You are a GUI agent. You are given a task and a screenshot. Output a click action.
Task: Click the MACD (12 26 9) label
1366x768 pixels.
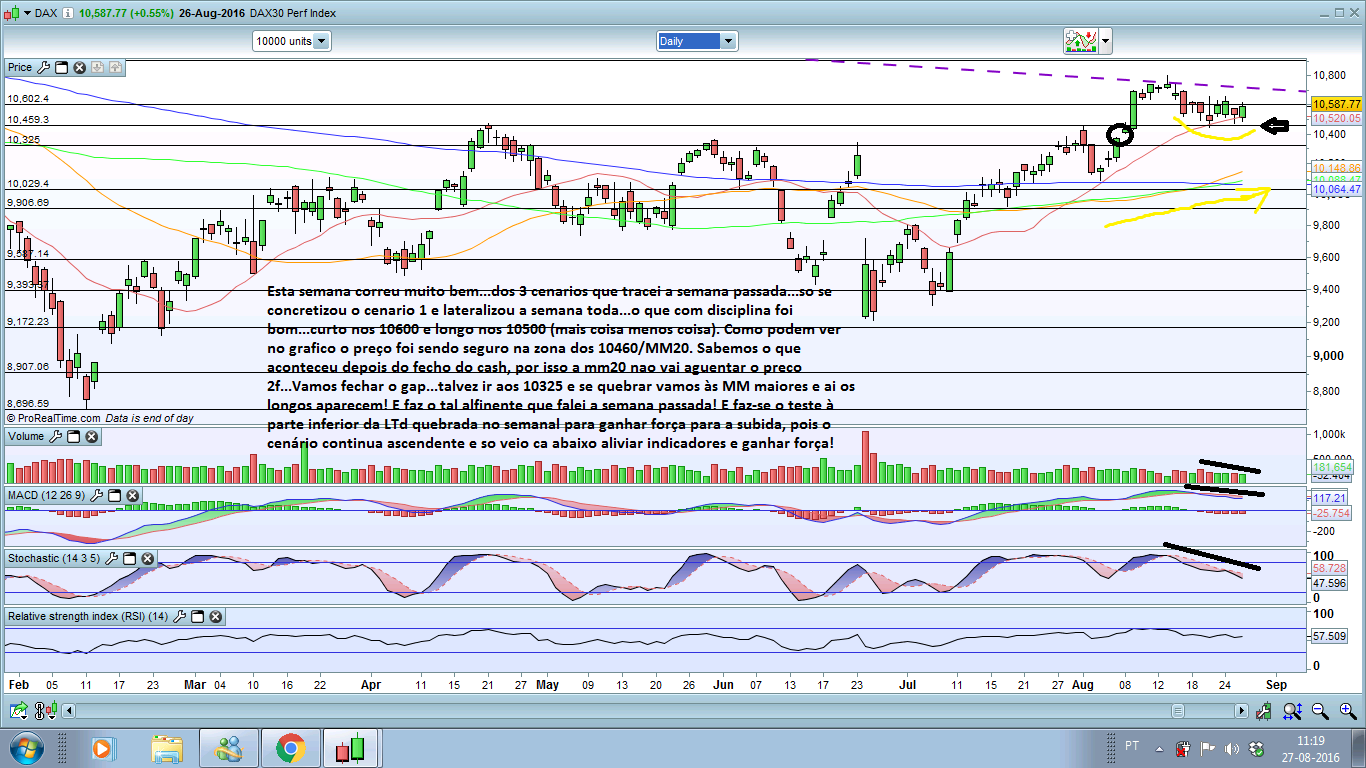pyautogui.click(x=48, y=496)
